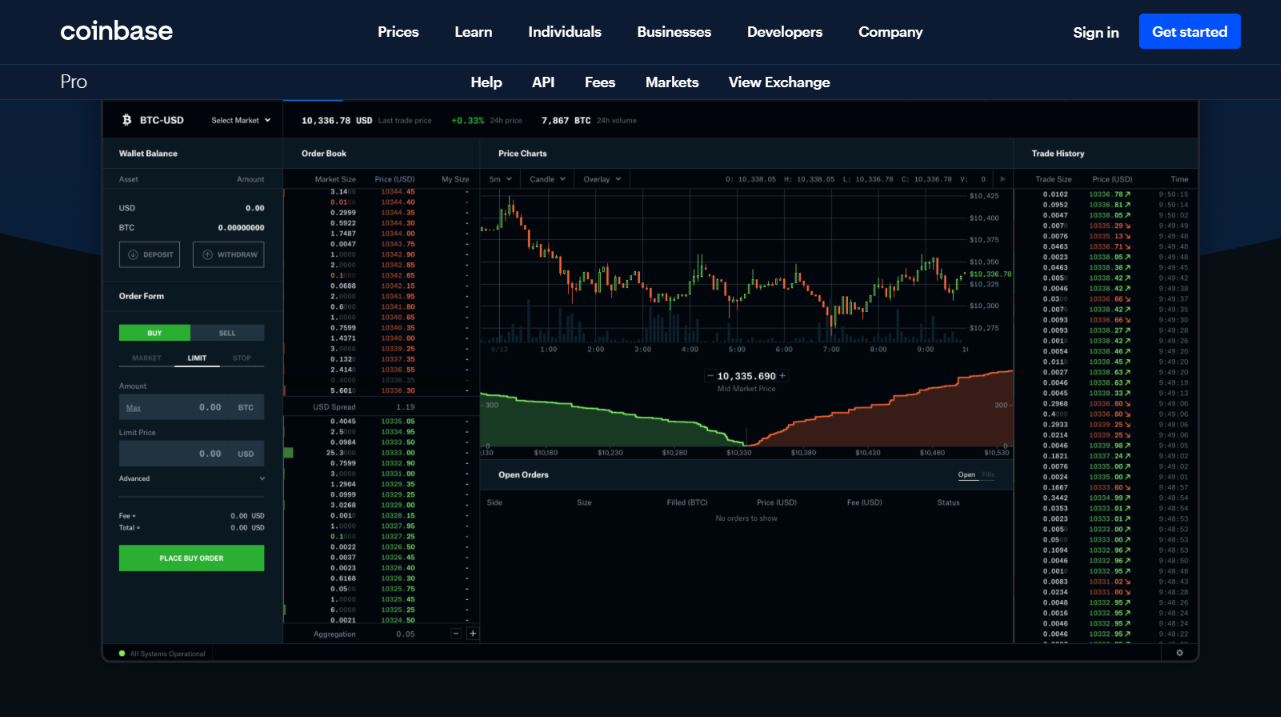The width and height of the screenshot is (1281, 717).
Task: Open the Markets link
Action: (x=672, y=82)
